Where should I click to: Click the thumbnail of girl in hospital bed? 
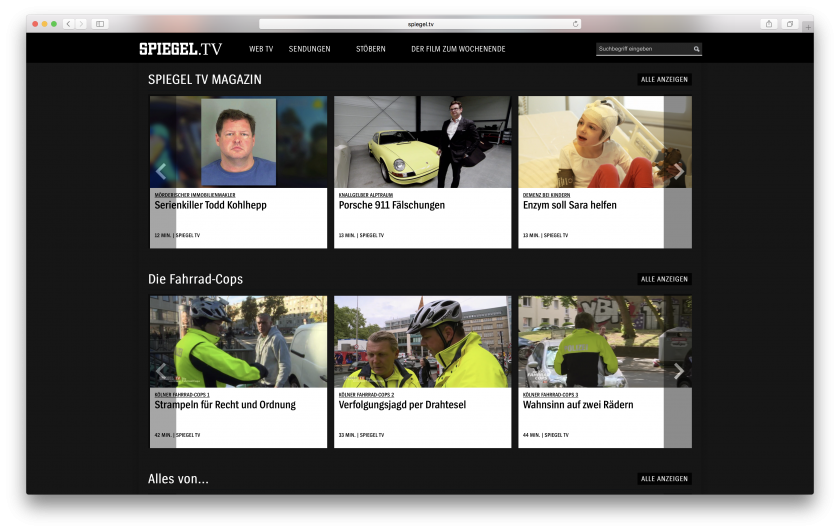(x=605, y=142)
